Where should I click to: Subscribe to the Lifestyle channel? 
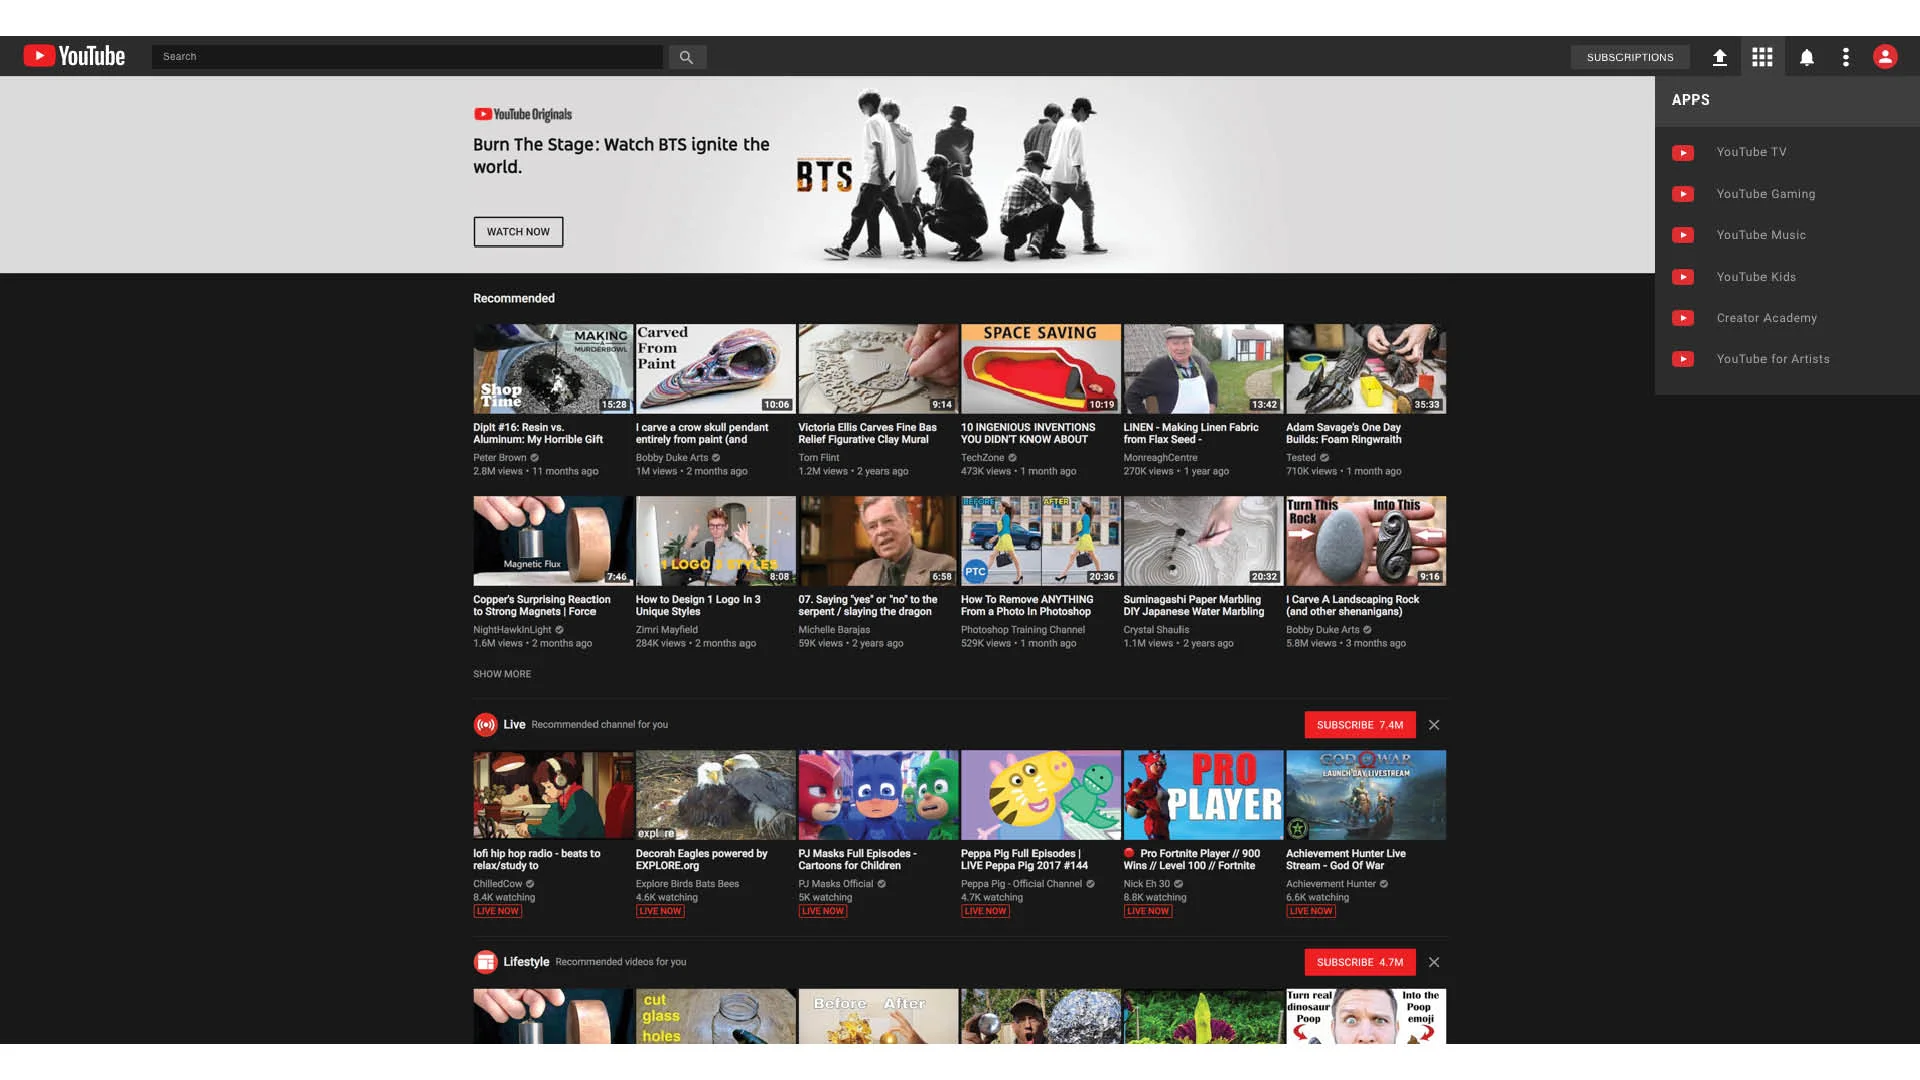pyautogui.click(x=1360, y=962)
